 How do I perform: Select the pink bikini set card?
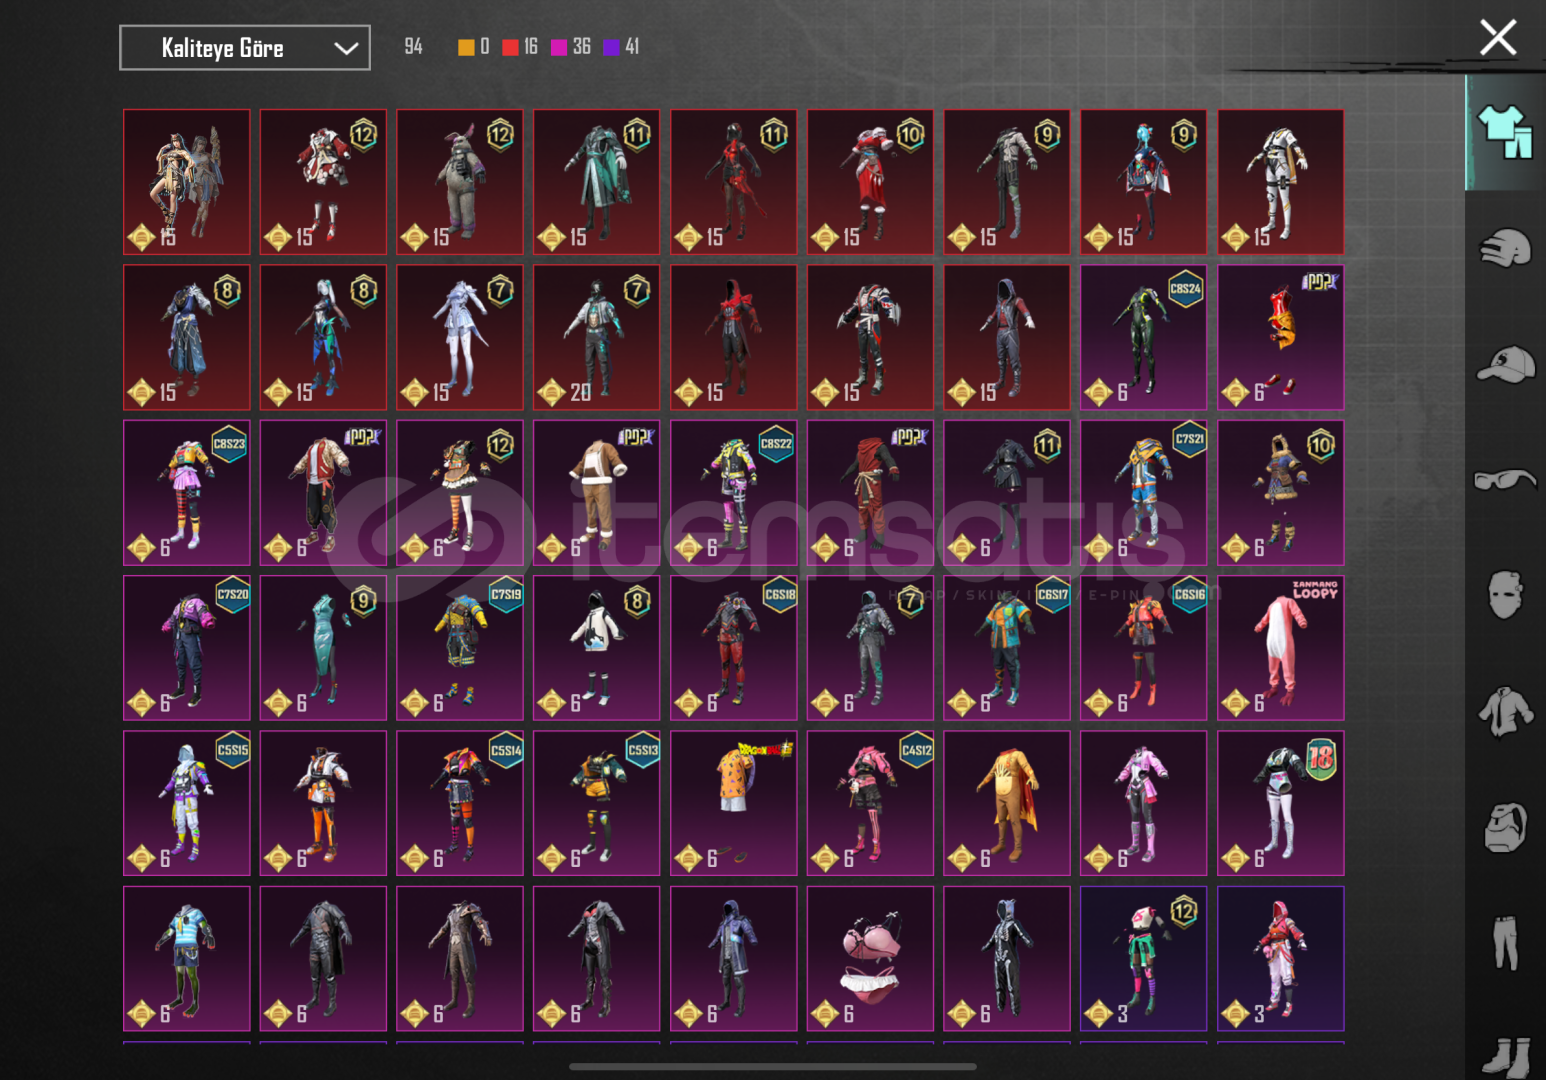click(870, 959)
